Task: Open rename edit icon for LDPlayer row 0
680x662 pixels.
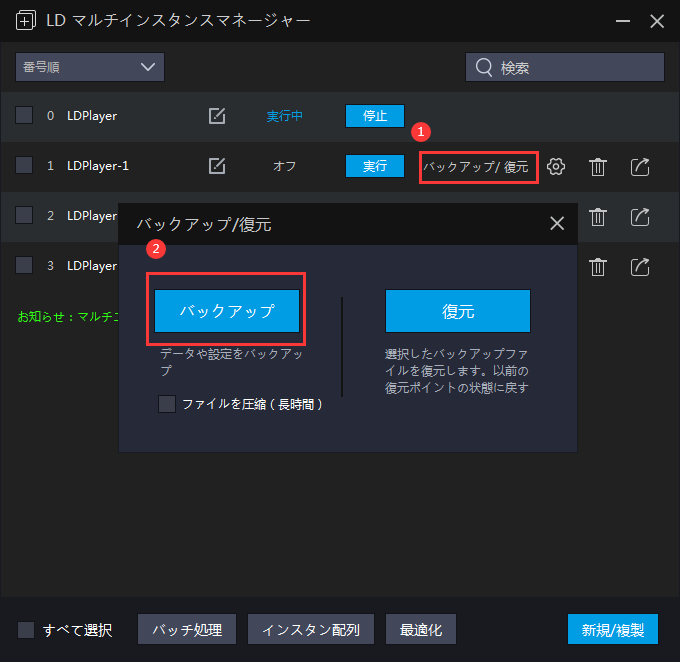Action: [217, 116]
